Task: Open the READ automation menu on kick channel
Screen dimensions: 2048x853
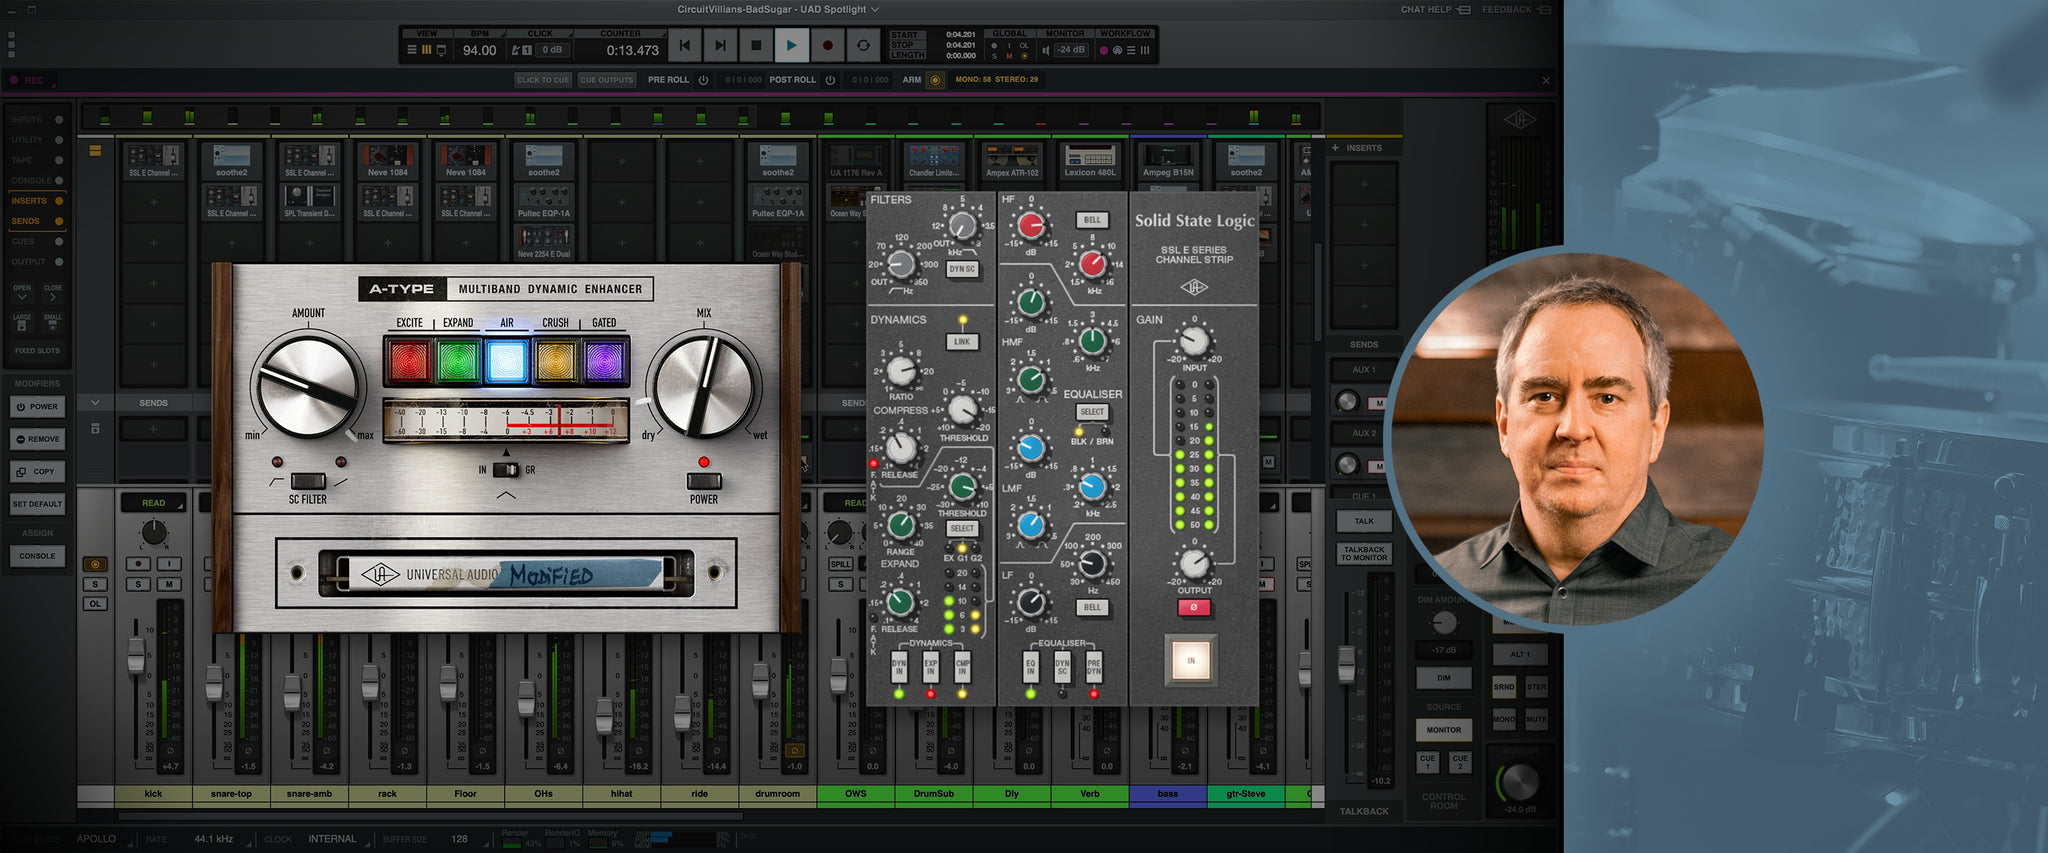Action: pos(153,503)
